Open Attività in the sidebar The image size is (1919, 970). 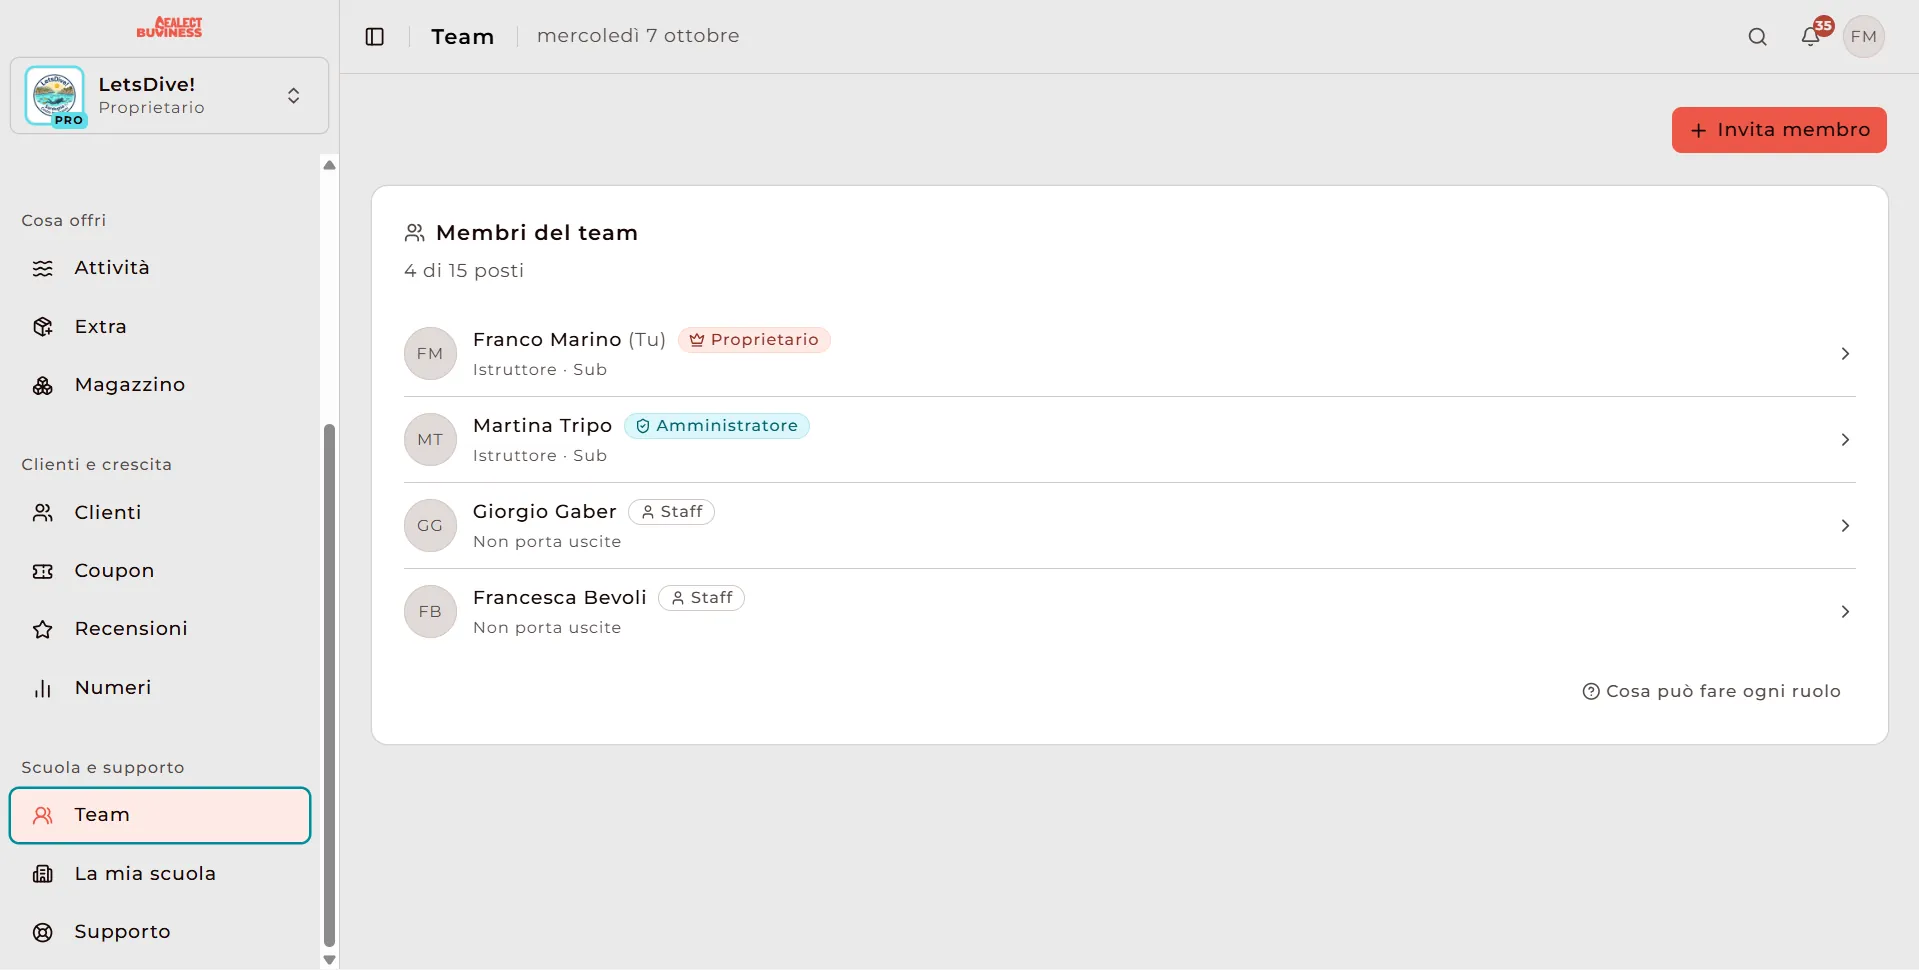[160, 268]
